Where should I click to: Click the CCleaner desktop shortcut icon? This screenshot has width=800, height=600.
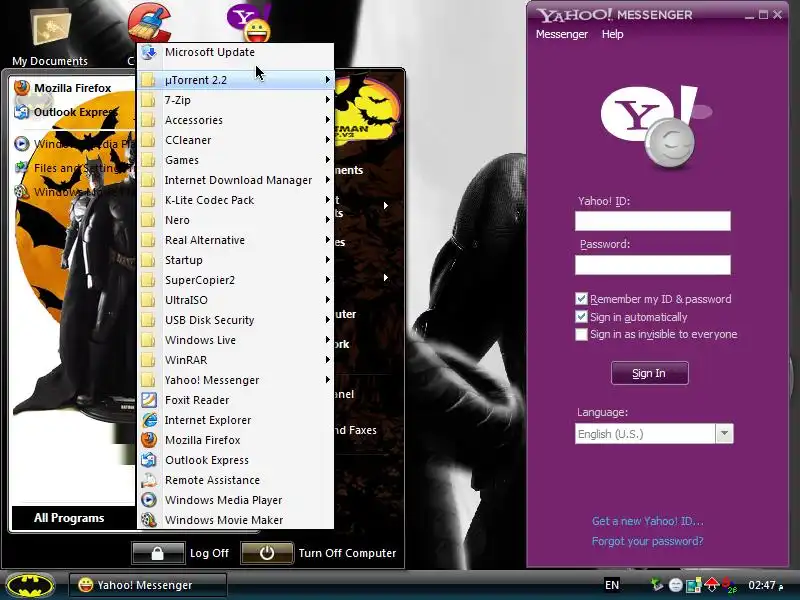[149, 23]
